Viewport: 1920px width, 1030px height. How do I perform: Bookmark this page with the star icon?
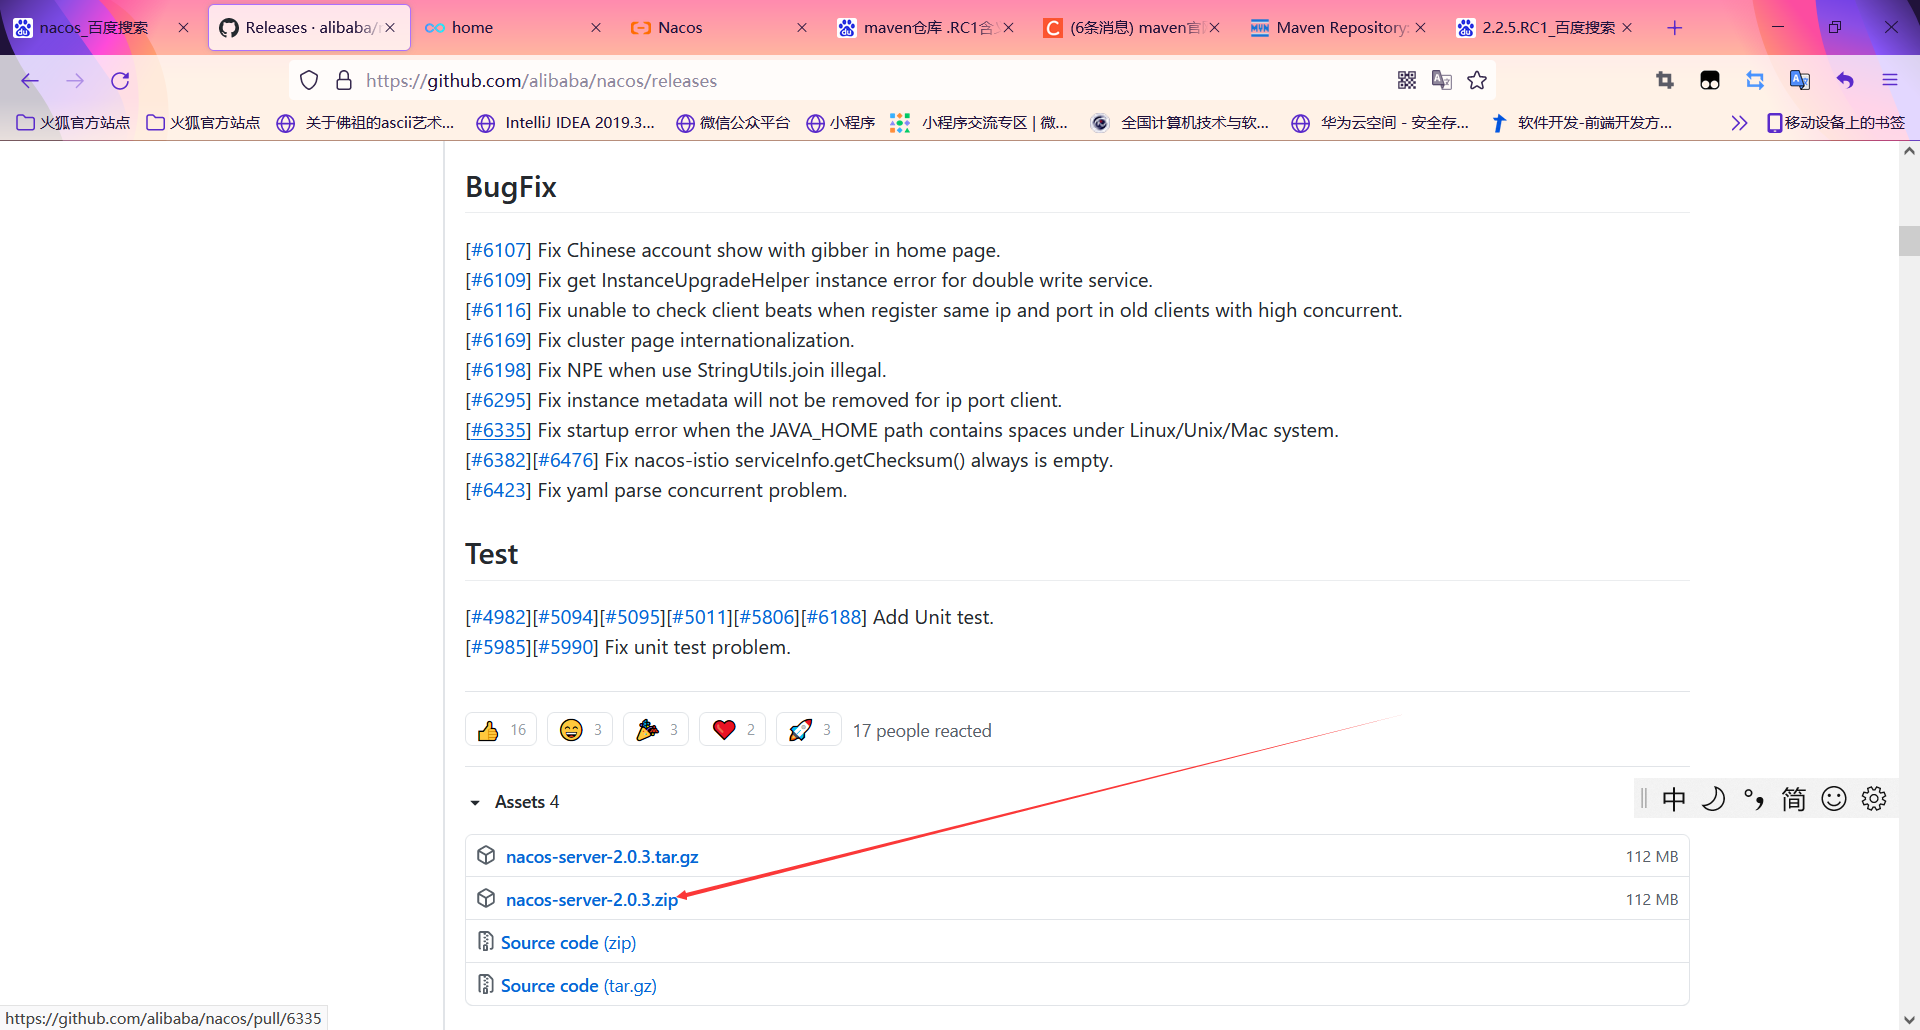pyautogui.click(x=1477, y=80)
